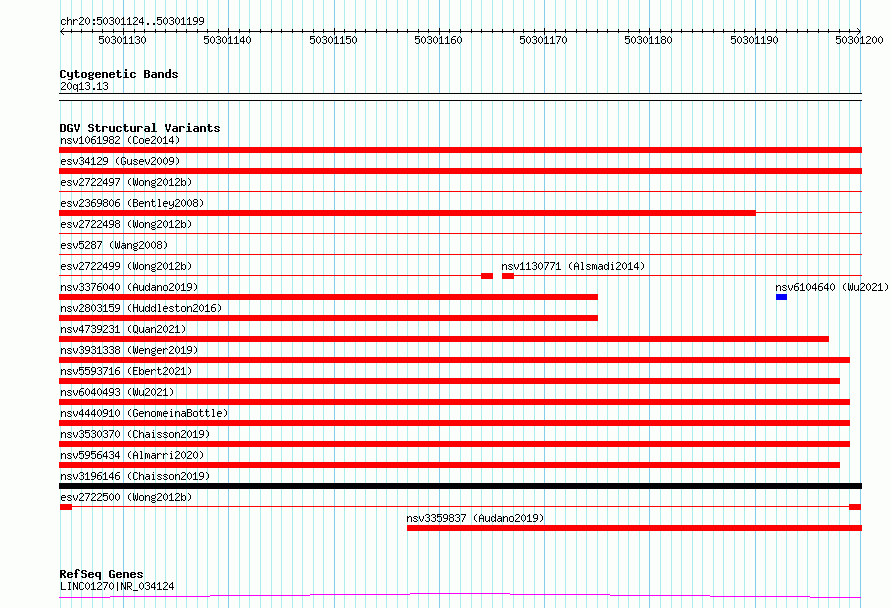Click the thick red esv2369806 bar
Viewport: 890px width, 608px height.
(408, 213)
